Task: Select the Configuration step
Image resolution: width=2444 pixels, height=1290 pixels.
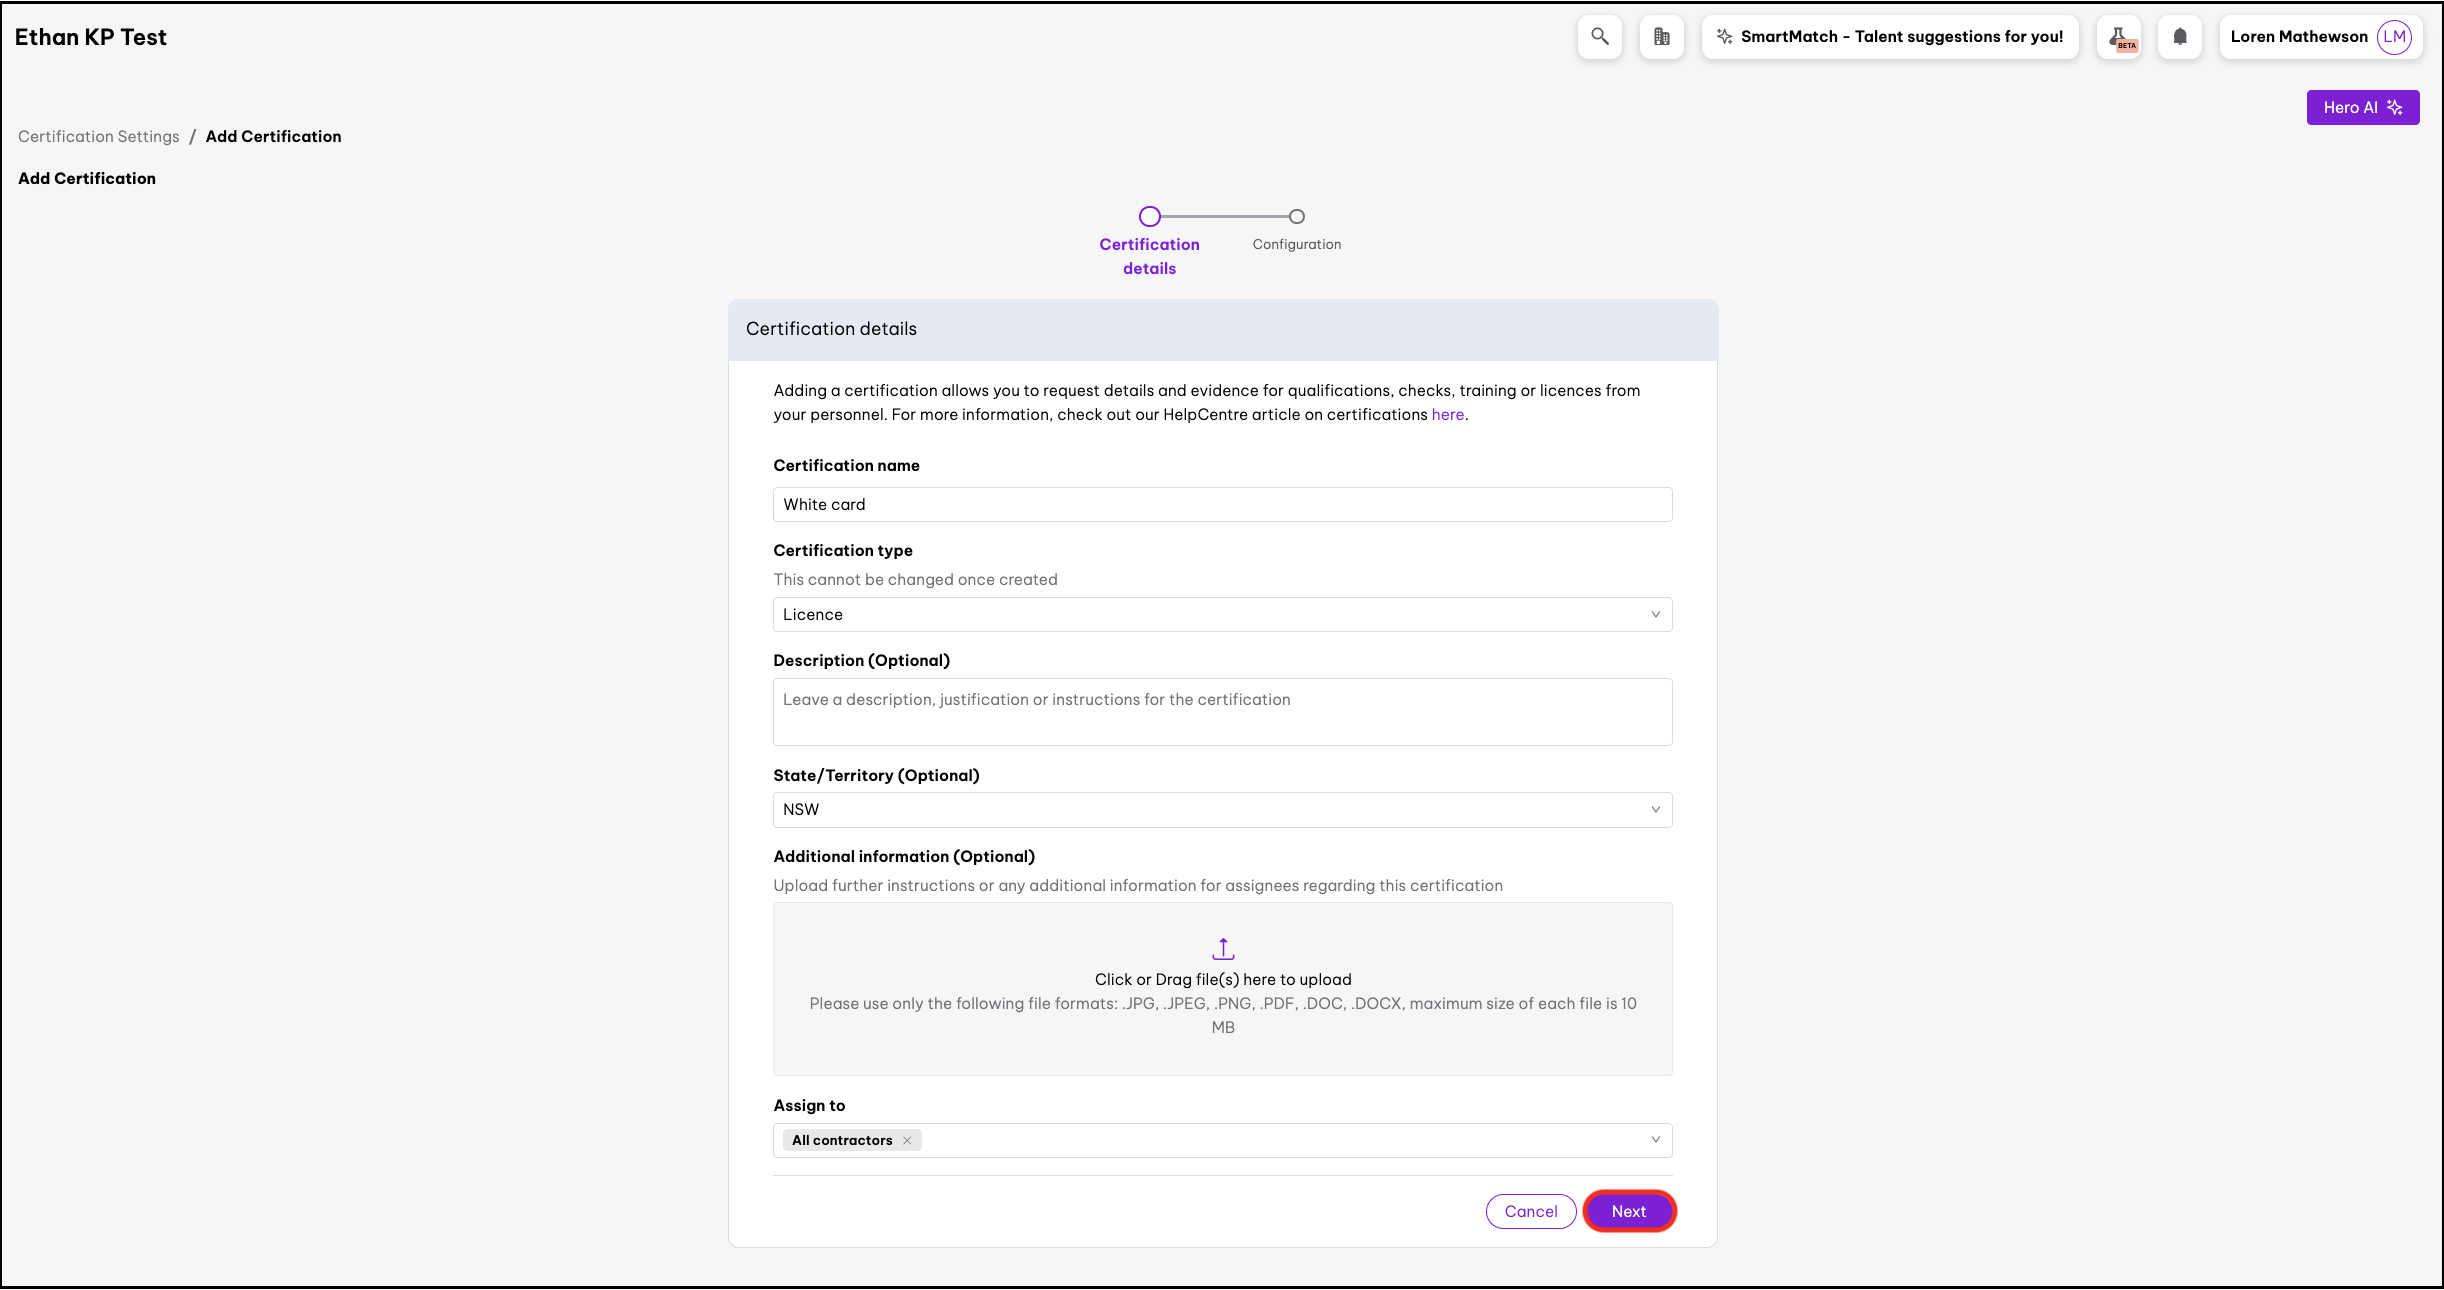Action: [x=1296, y=217]
